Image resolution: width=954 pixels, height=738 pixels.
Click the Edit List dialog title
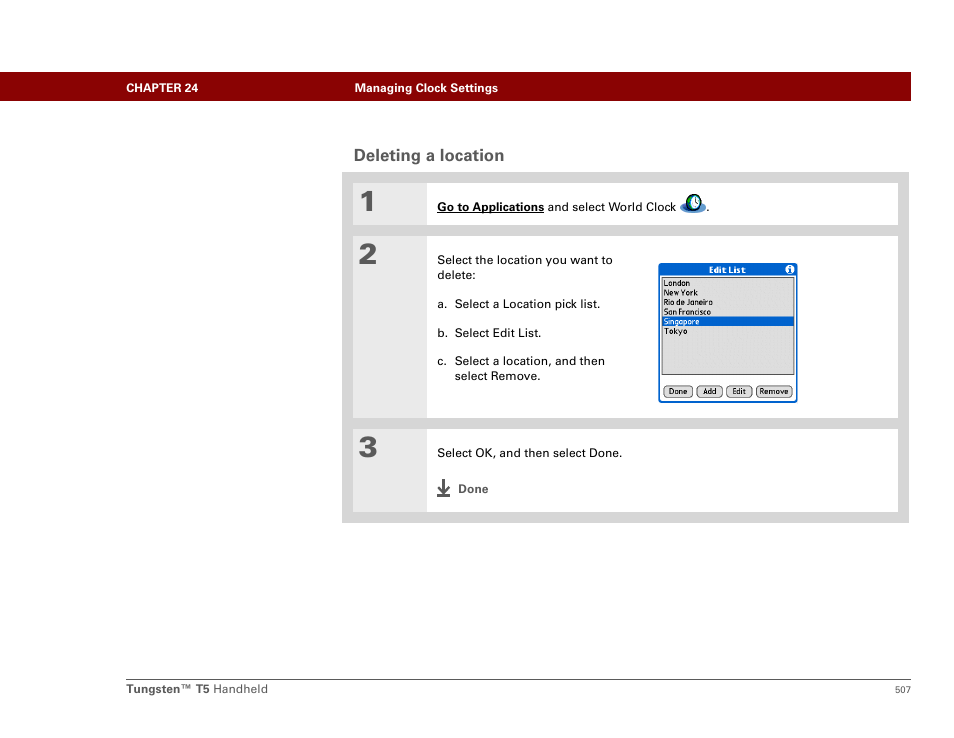[x=726, y=270]
